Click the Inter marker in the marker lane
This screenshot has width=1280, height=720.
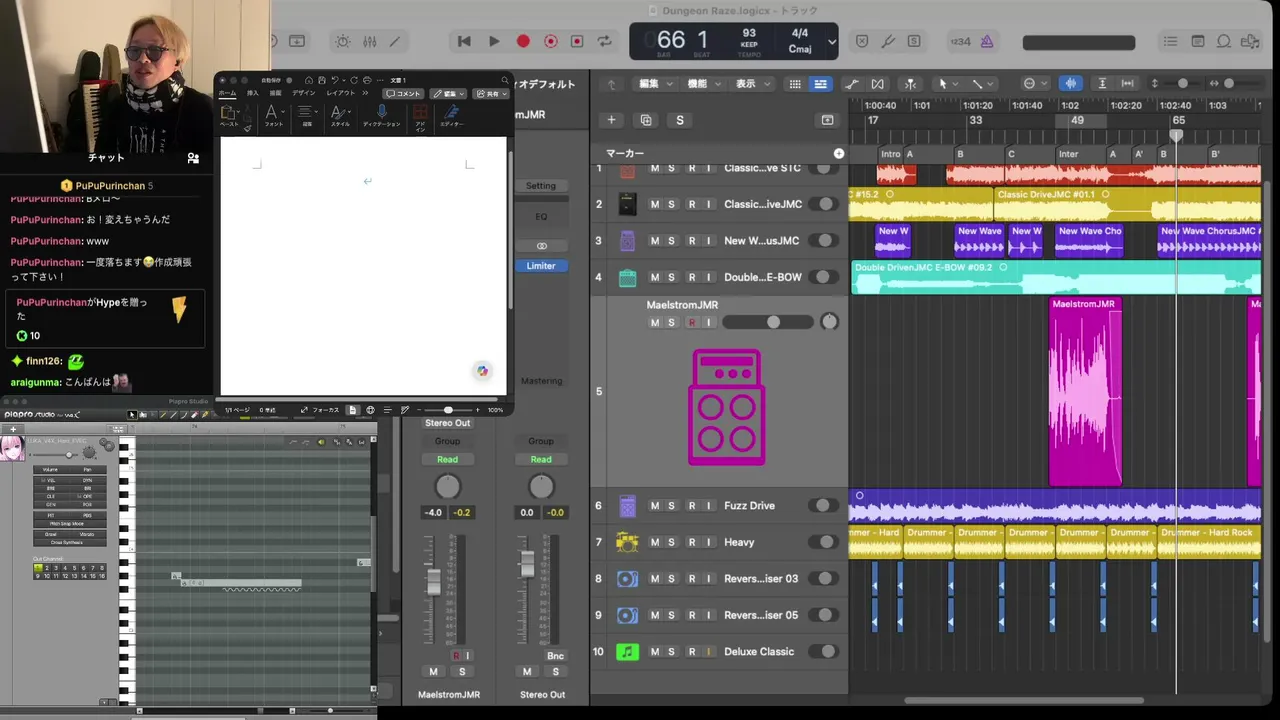(x=1068, y=154)
